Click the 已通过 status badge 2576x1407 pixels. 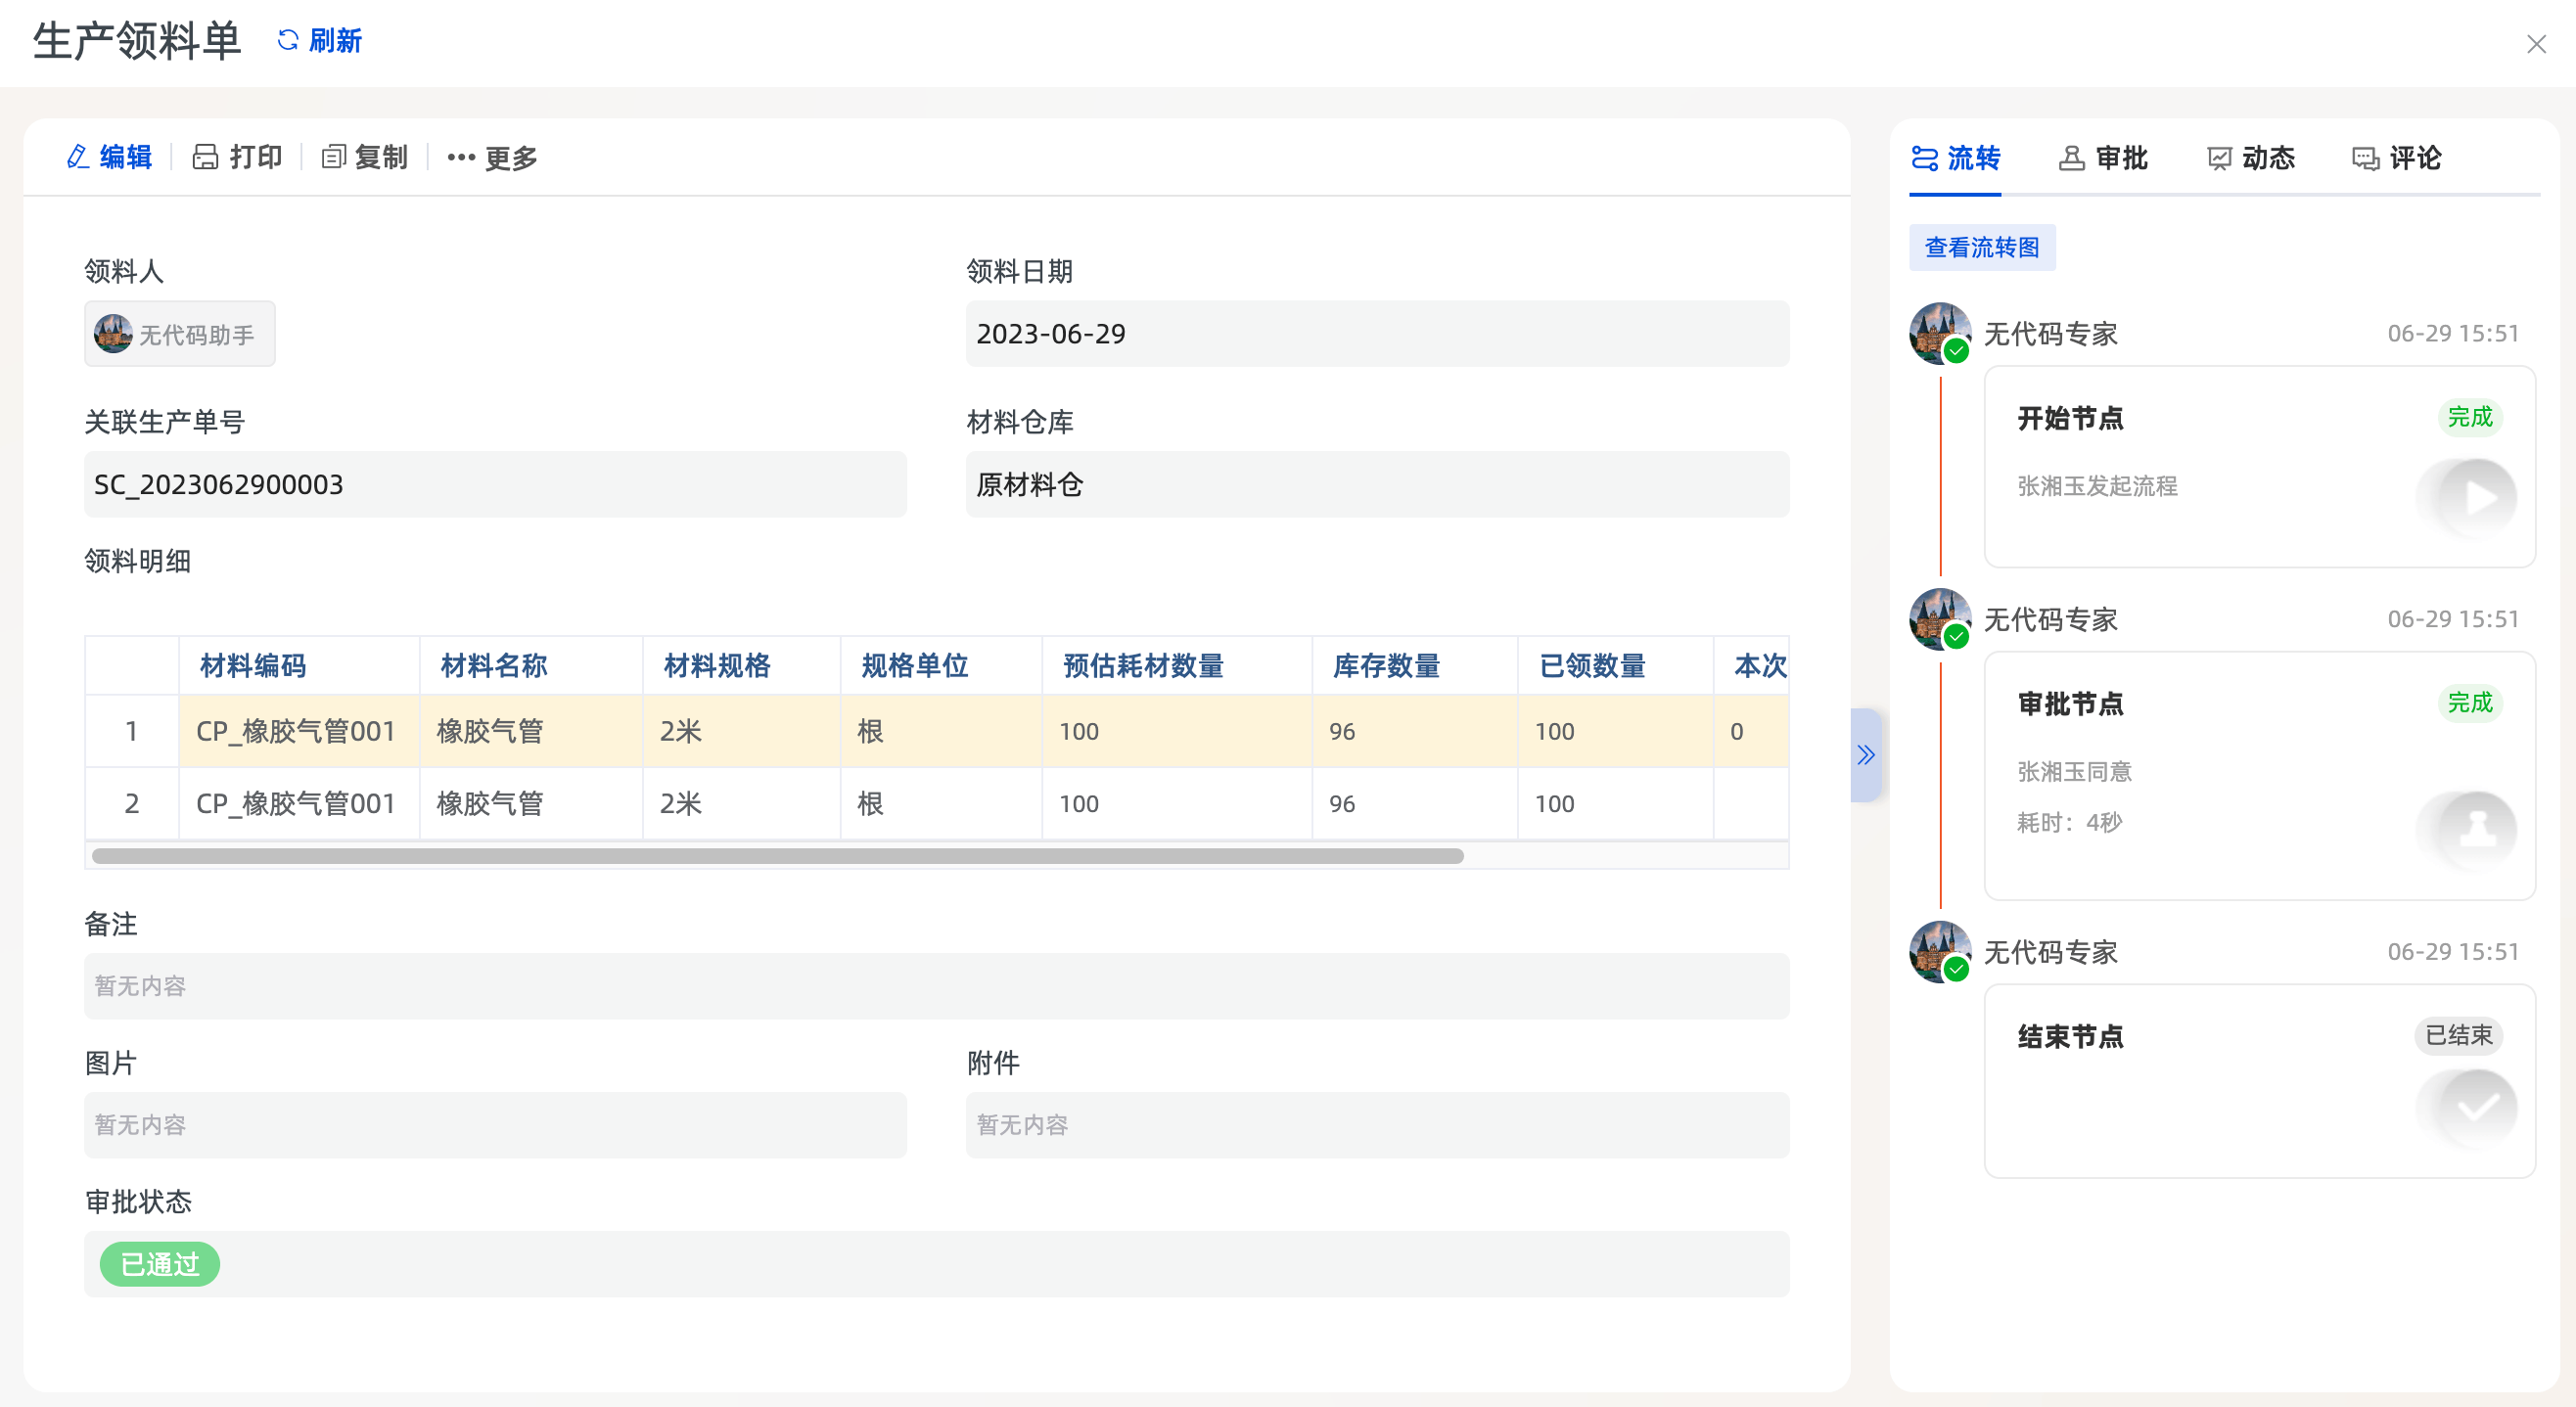click(x=160, y=1264)
